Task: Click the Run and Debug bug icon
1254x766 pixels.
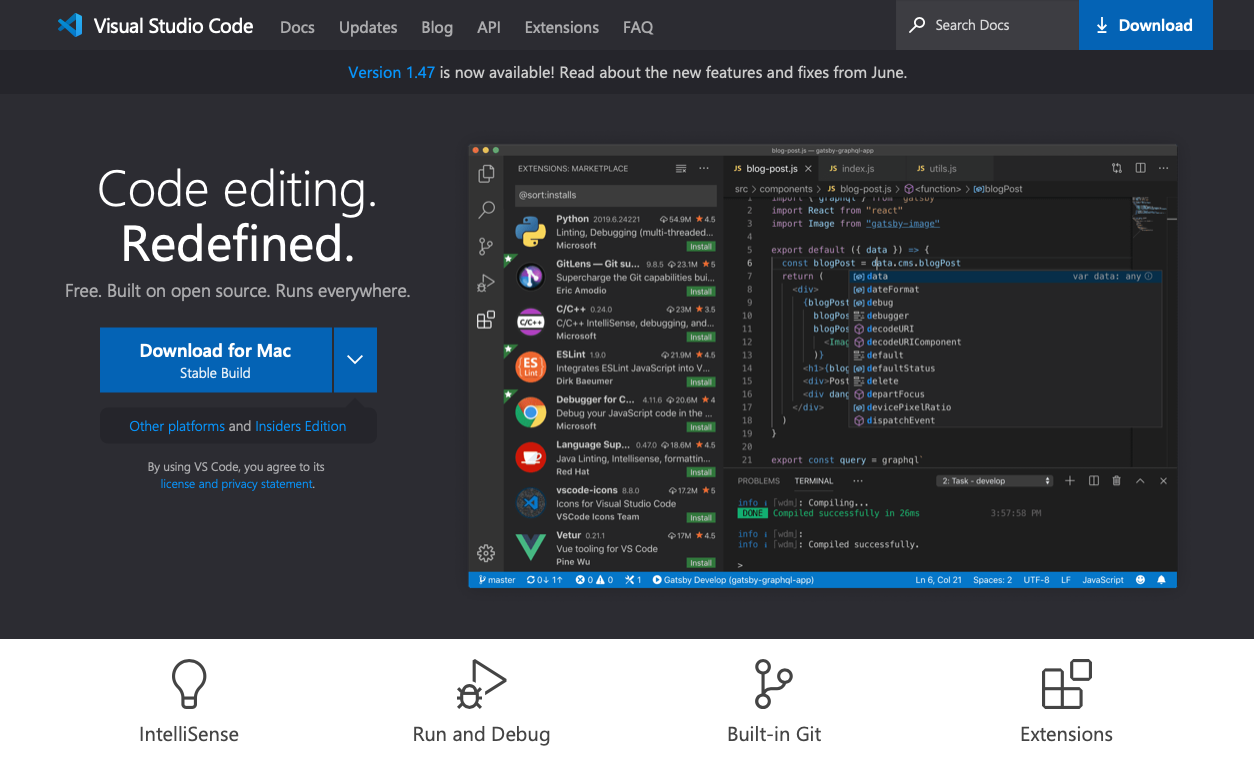Action: point(481,685)
